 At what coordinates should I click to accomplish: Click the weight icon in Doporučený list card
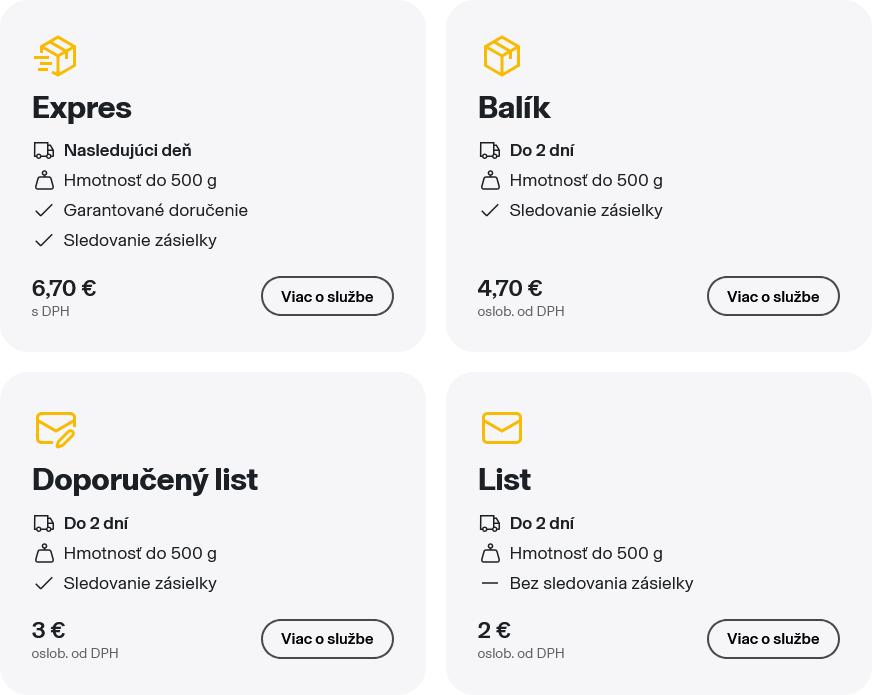coord(44,553)
